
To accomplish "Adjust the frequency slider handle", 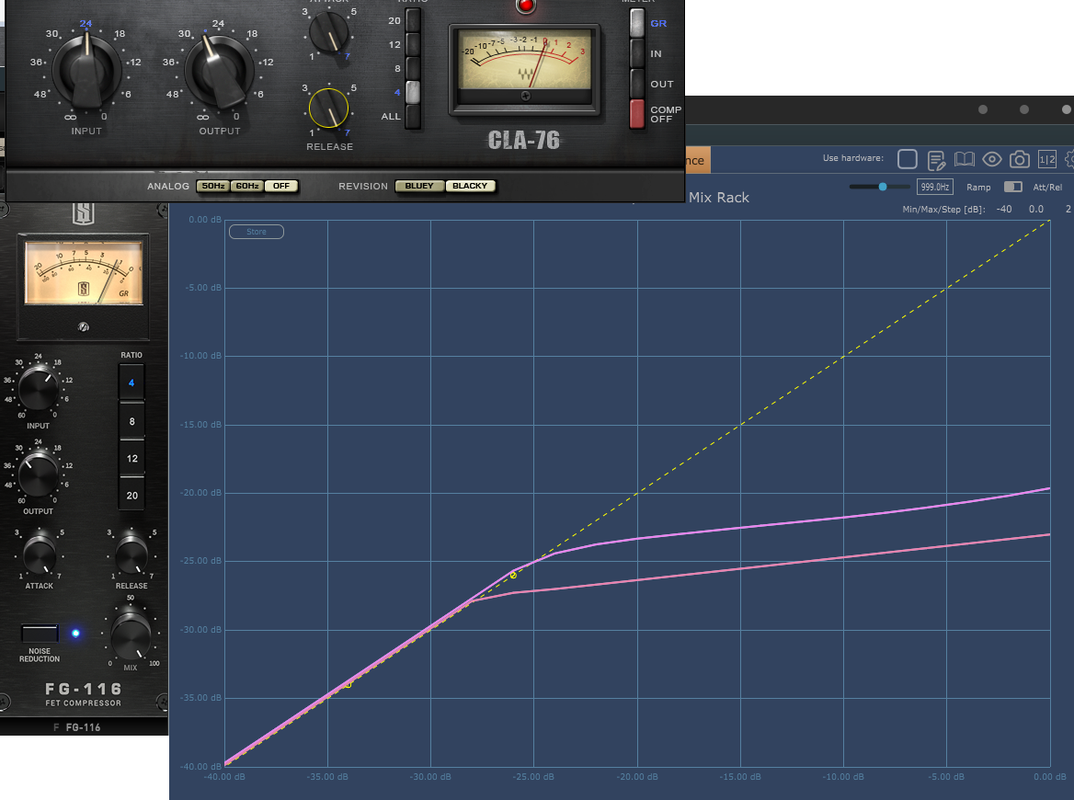I will point(883,186).
